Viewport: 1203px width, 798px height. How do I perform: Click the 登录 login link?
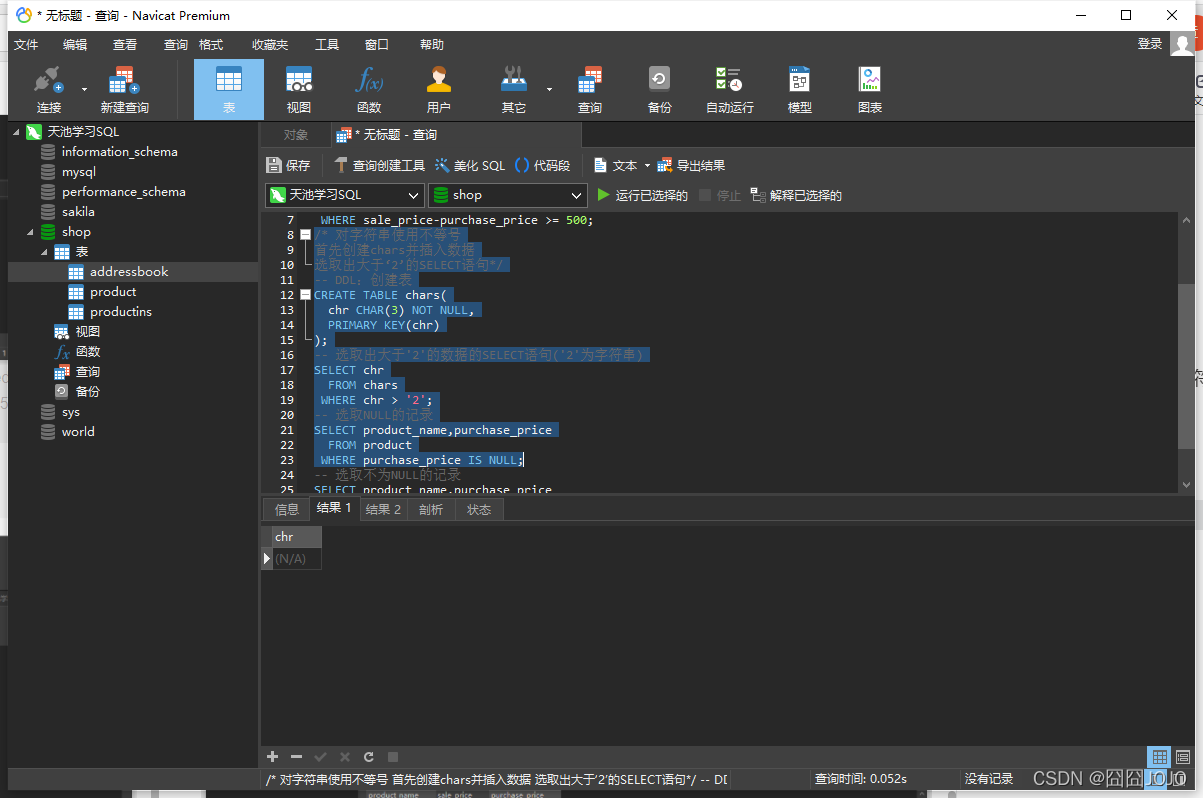click(x=1150, y=44)
